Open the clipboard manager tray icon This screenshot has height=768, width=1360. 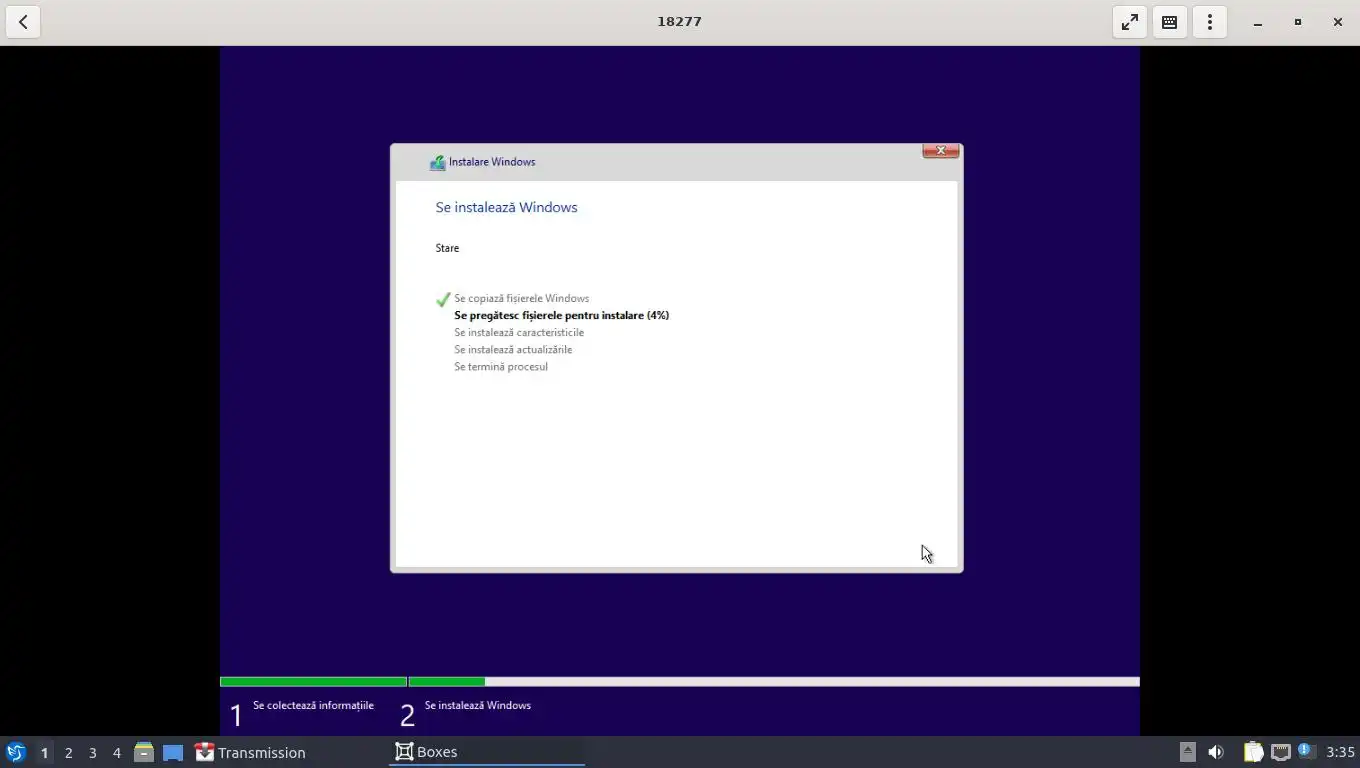pyautogui.click(x=1253, y=752)
